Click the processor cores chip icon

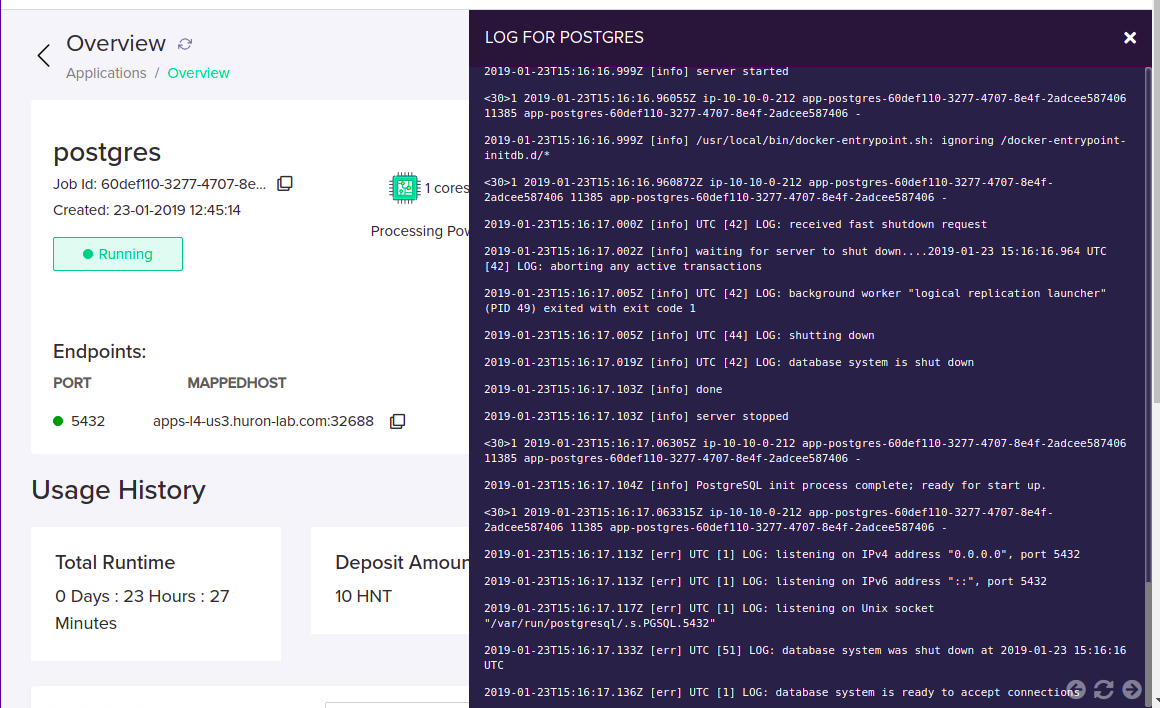pos(404,188)
